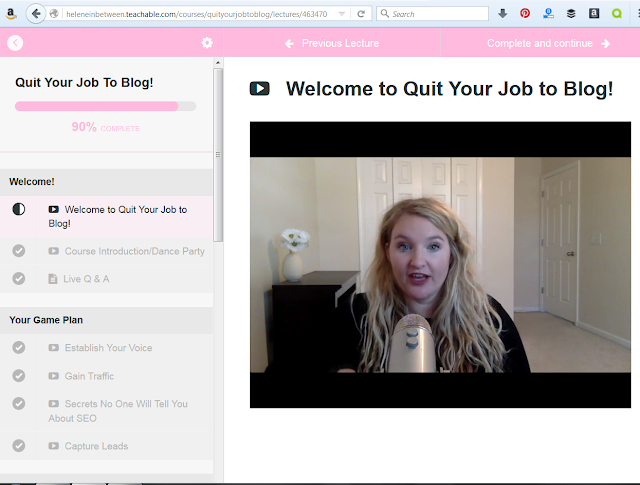Click the Welcome! section header
Image resolution: width=640 pixels, height=485 pixels.
pyautogui.click(x=106, y=182)
